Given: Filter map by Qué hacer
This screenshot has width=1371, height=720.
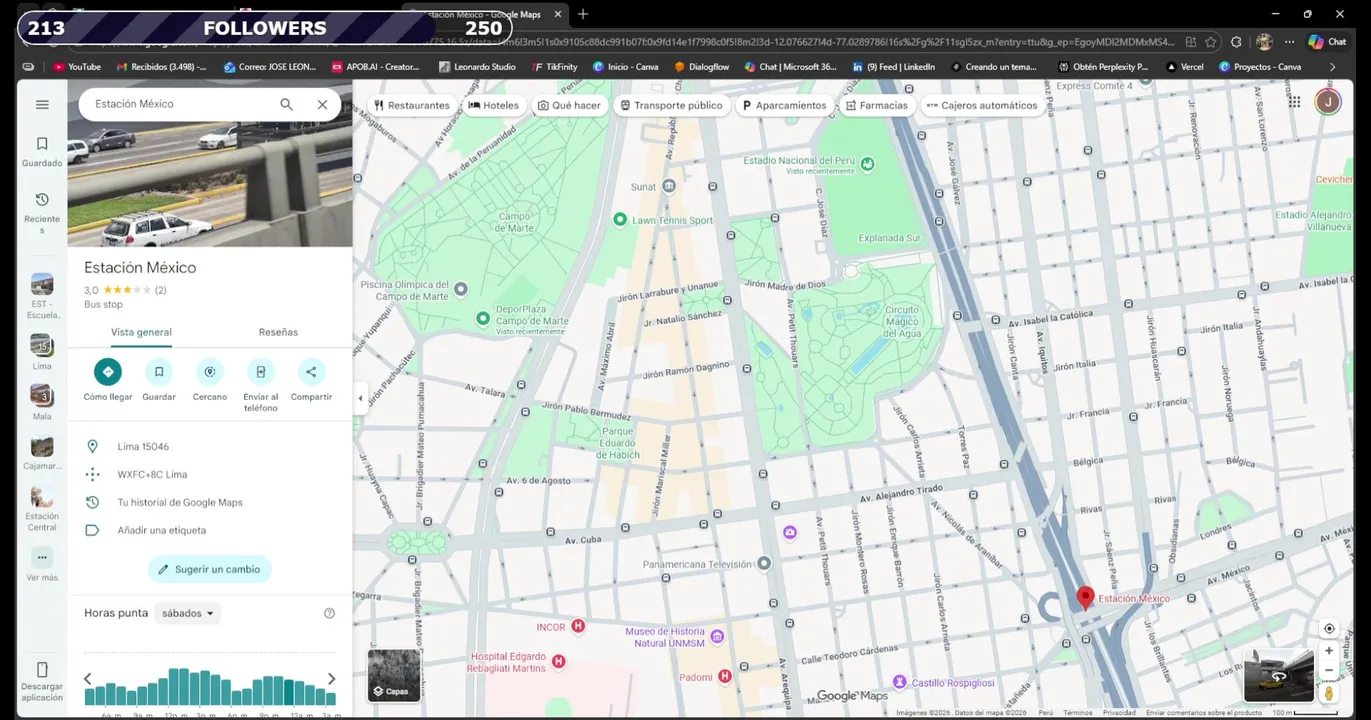Looking at the screenshot, I should [x=569, y=105].
